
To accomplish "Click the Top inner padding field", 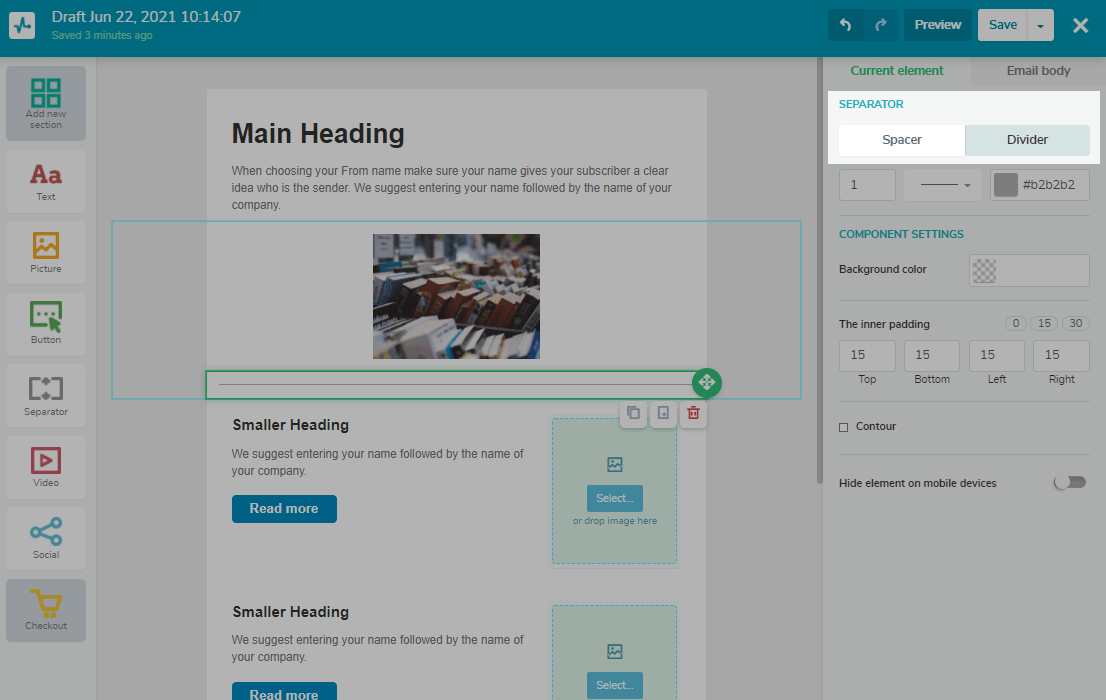I will point(866,355).
